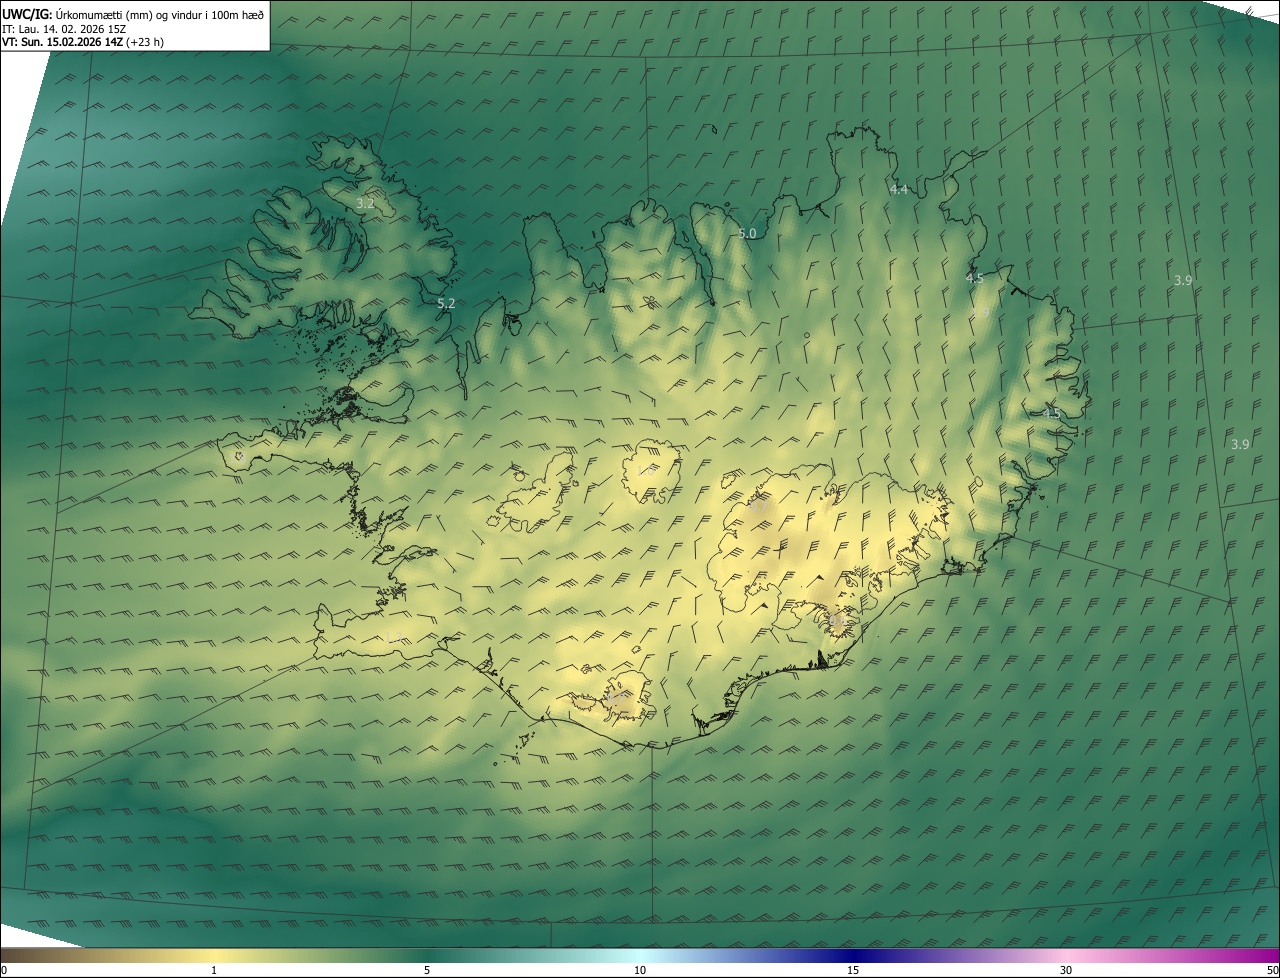Screen dimensions: 1280x978
Task: Click the 3.2 value on the map
Action: [x=366, y=203]
